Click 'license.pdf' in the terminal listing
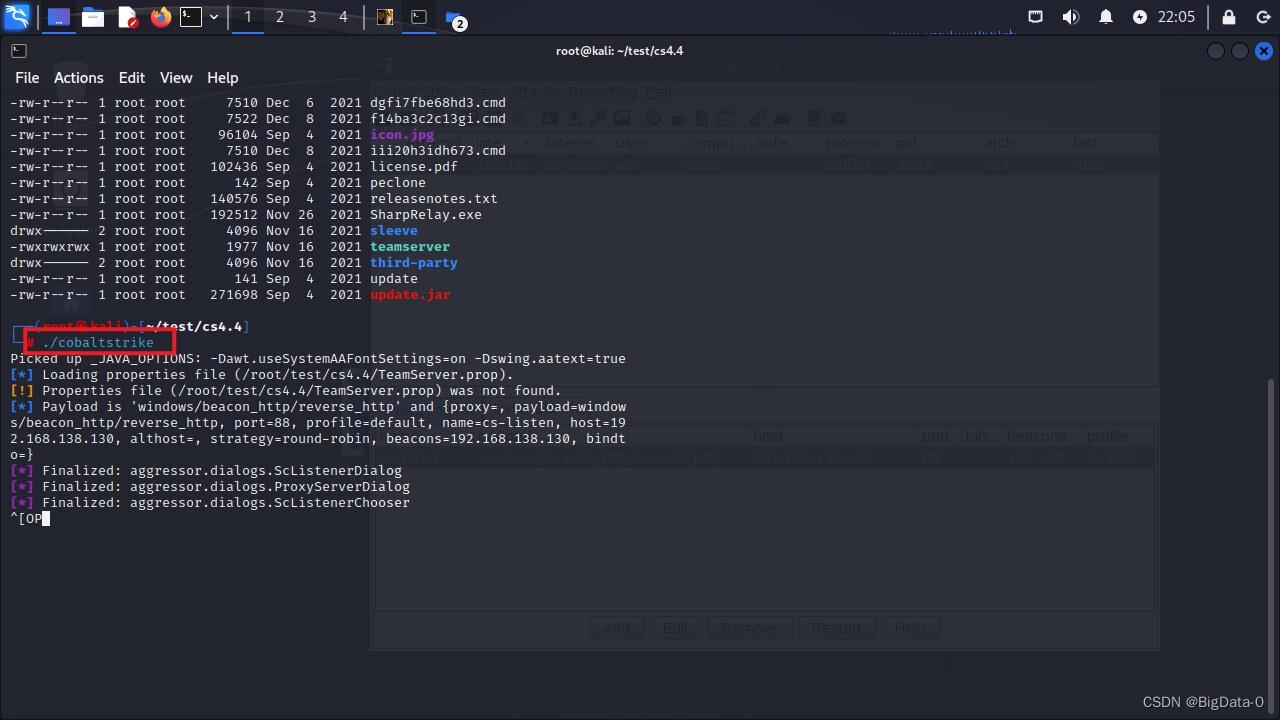The image size is (1280, 720). [414, 167]
